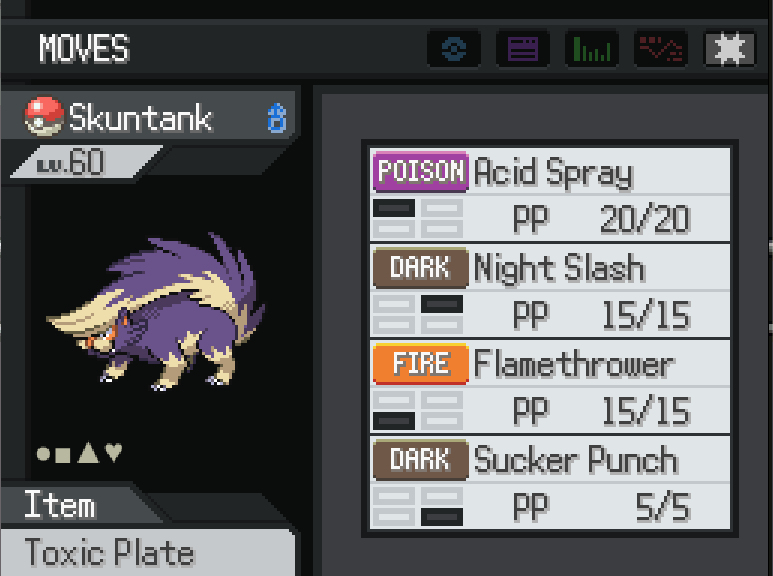Pick the Sucker Punch move
773x576 pixels.
550,482
